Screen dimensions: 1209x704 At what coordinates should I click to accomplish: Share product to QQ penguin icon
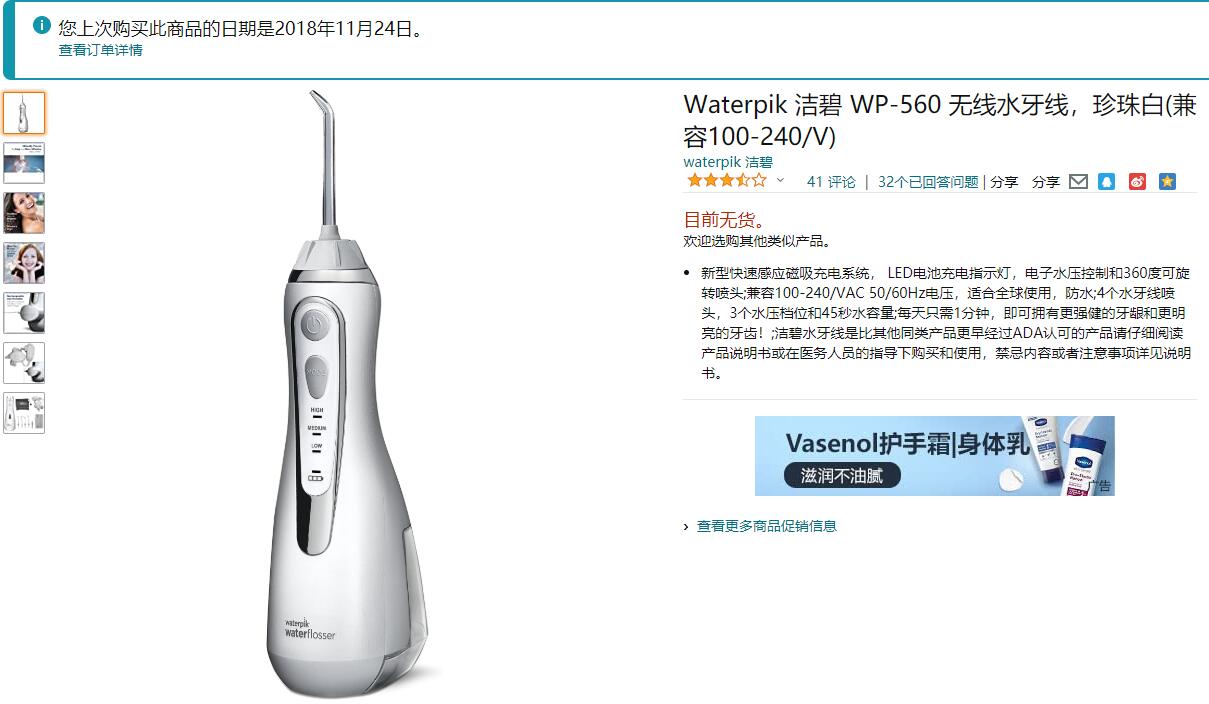pyautogui.click(x=1106, y=182)
